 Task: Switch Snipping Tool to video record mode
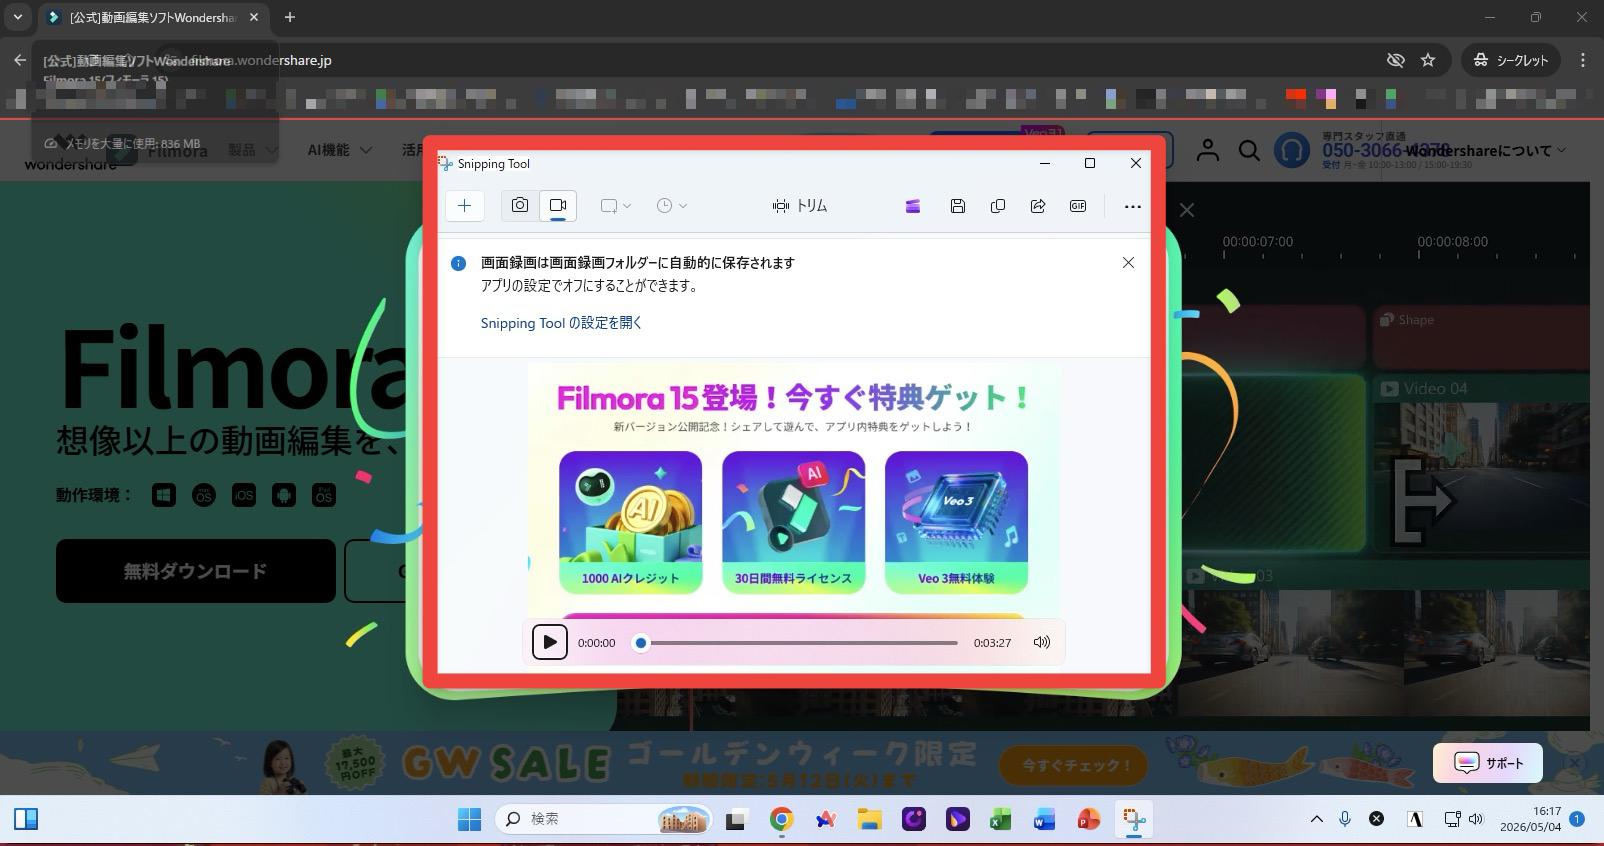558,205
